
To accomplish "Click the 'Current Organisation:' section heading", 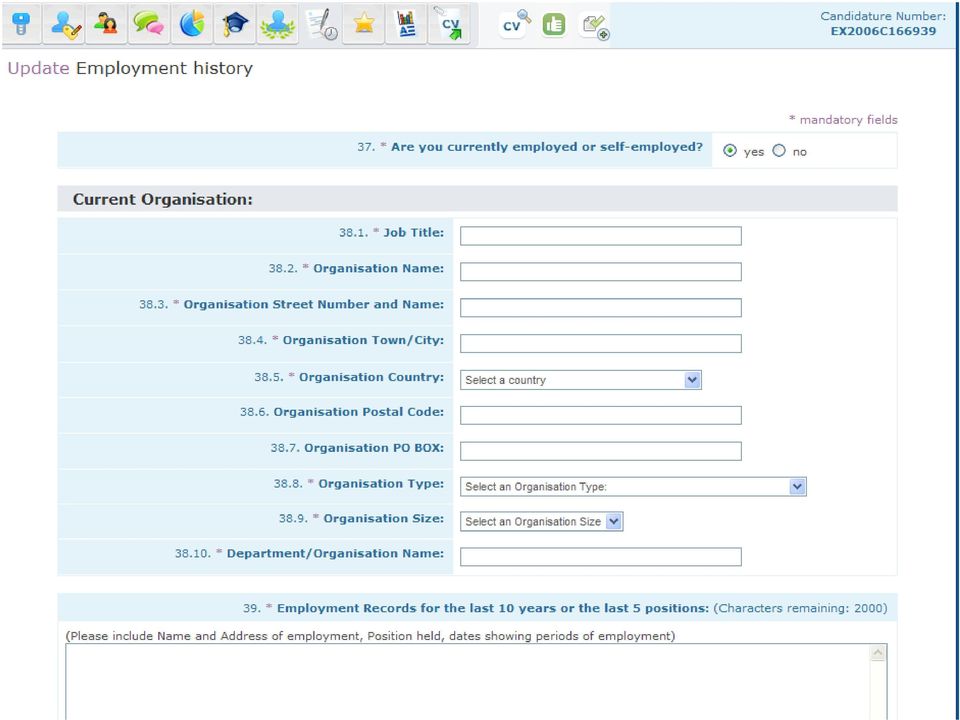I will click(163, 200).
